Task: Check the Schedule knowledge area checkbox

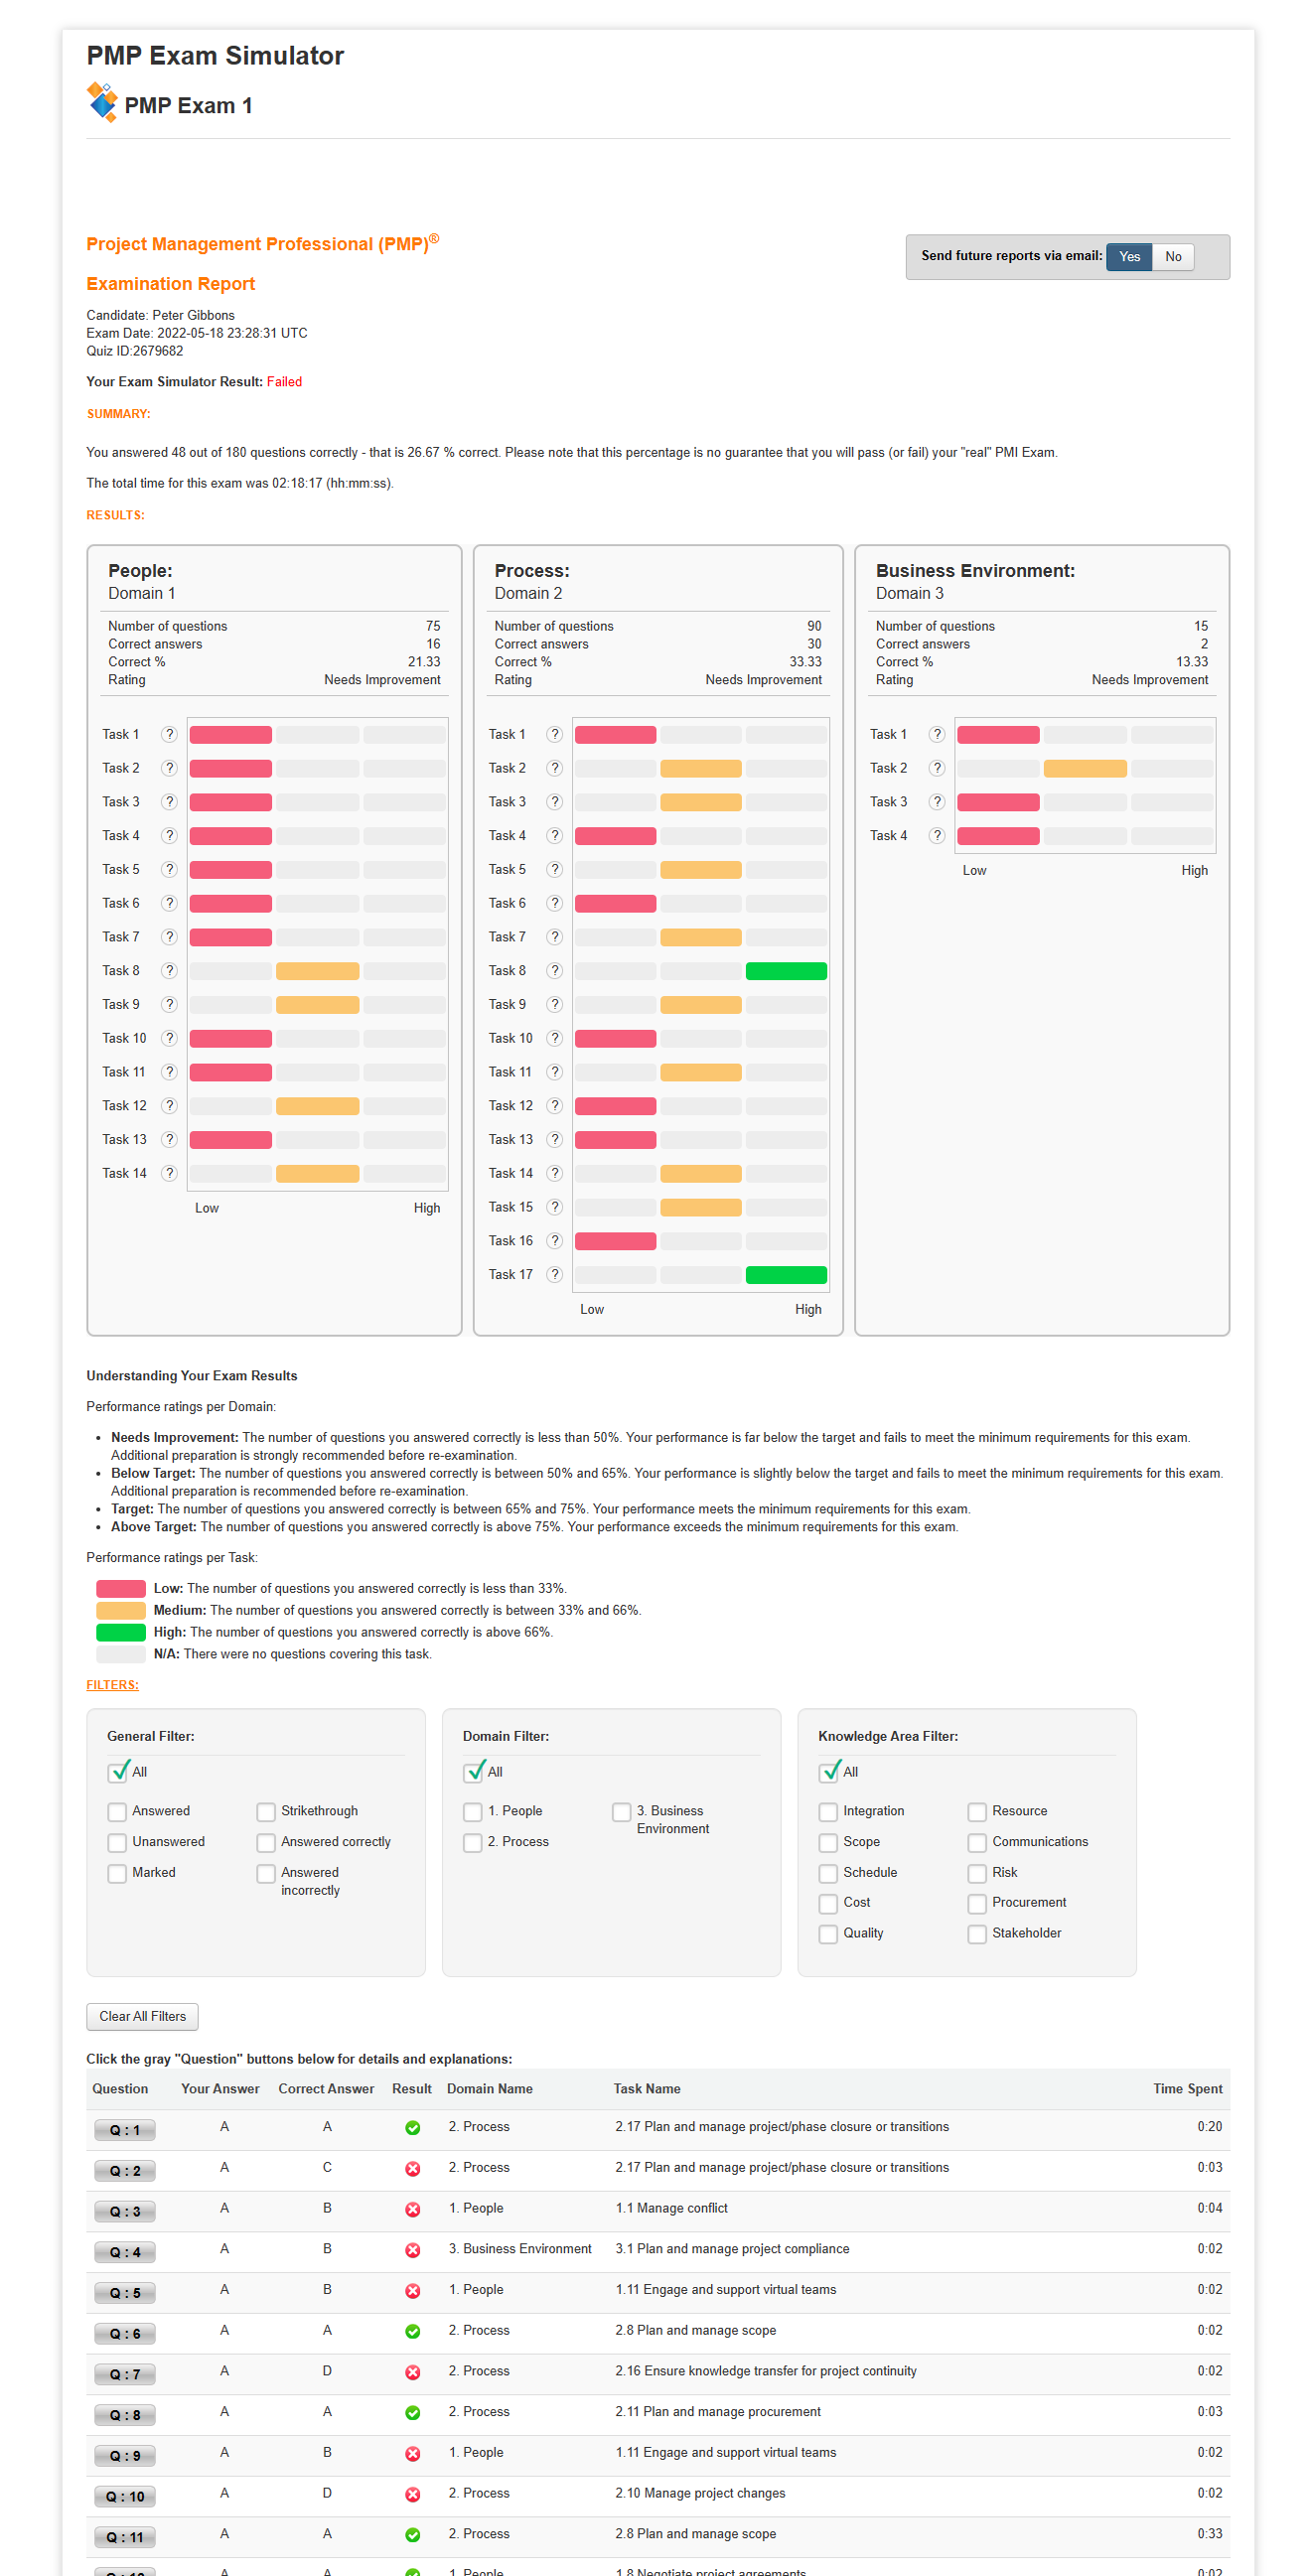Action: click(828, 1874)
